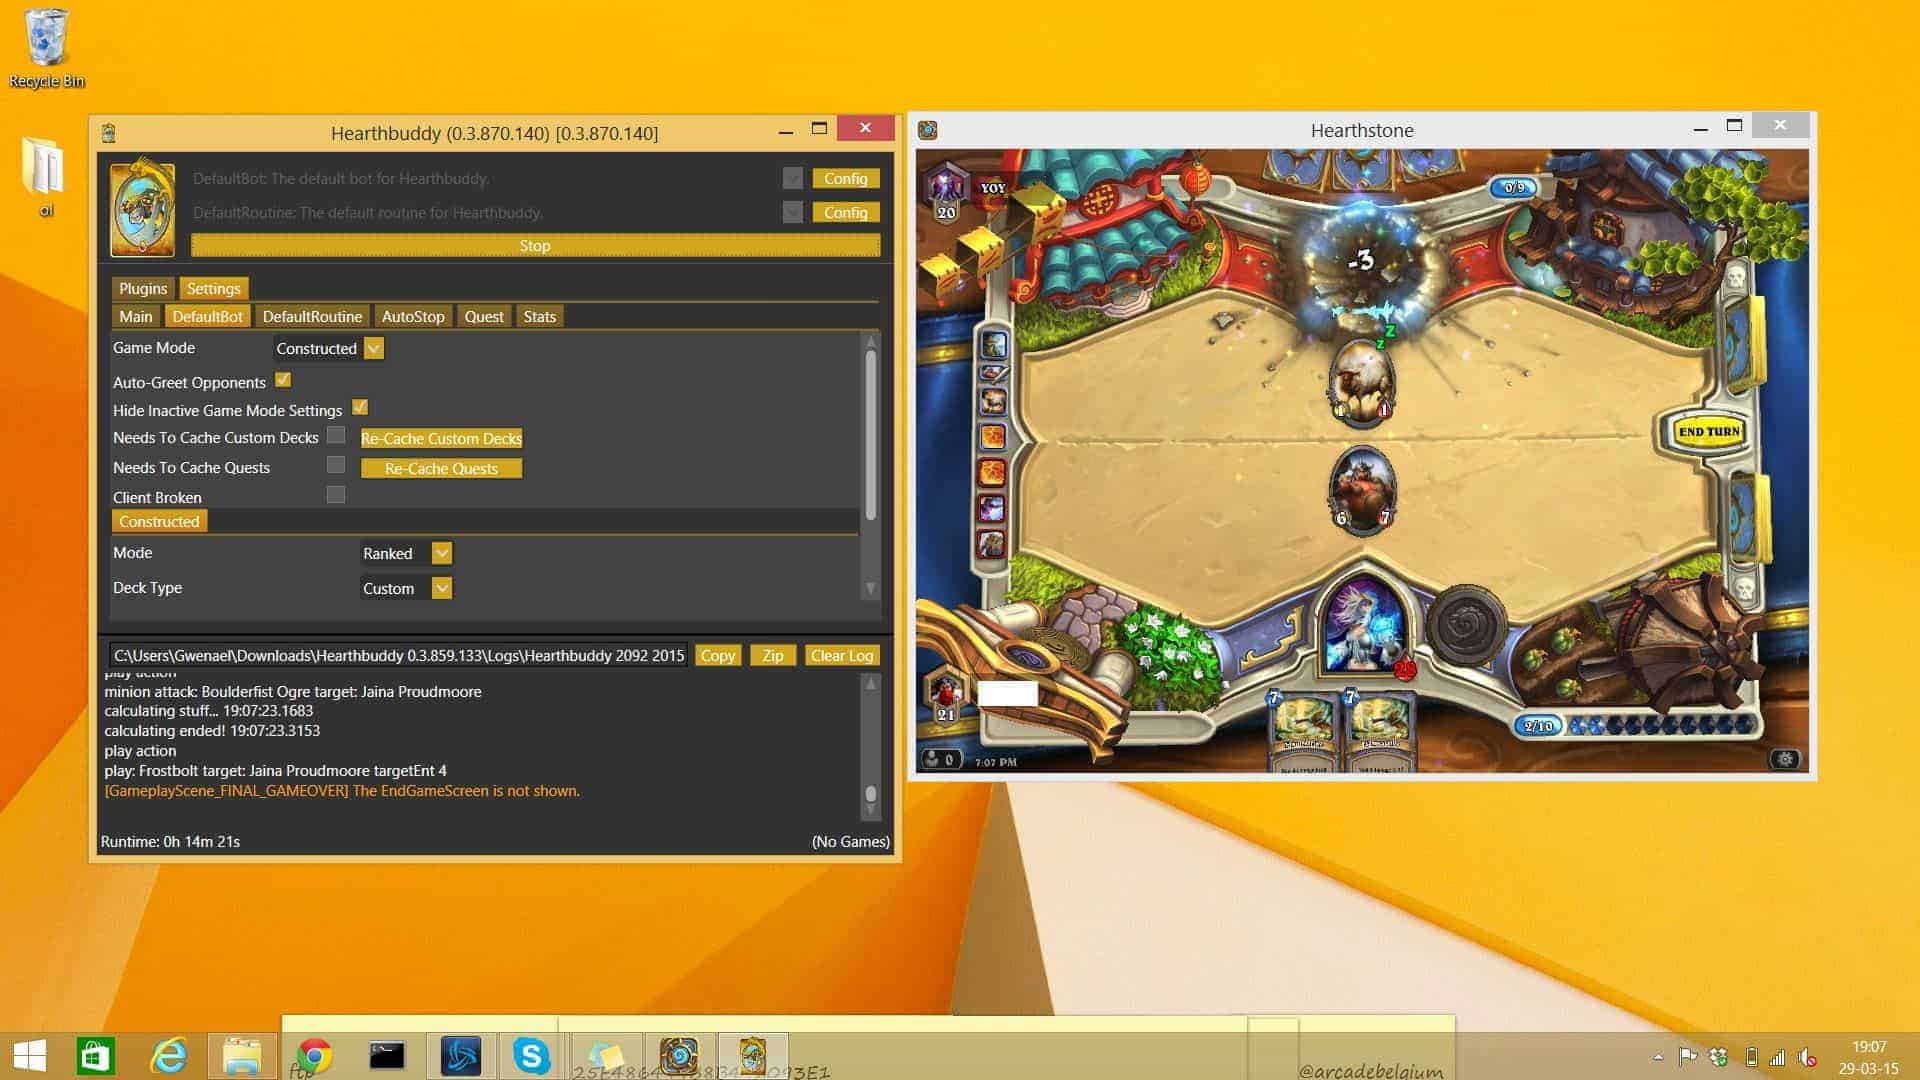Disable Auto-Greet Opponents checkbox
The width and height of the screenshot is (1920, 1080).
283,380
